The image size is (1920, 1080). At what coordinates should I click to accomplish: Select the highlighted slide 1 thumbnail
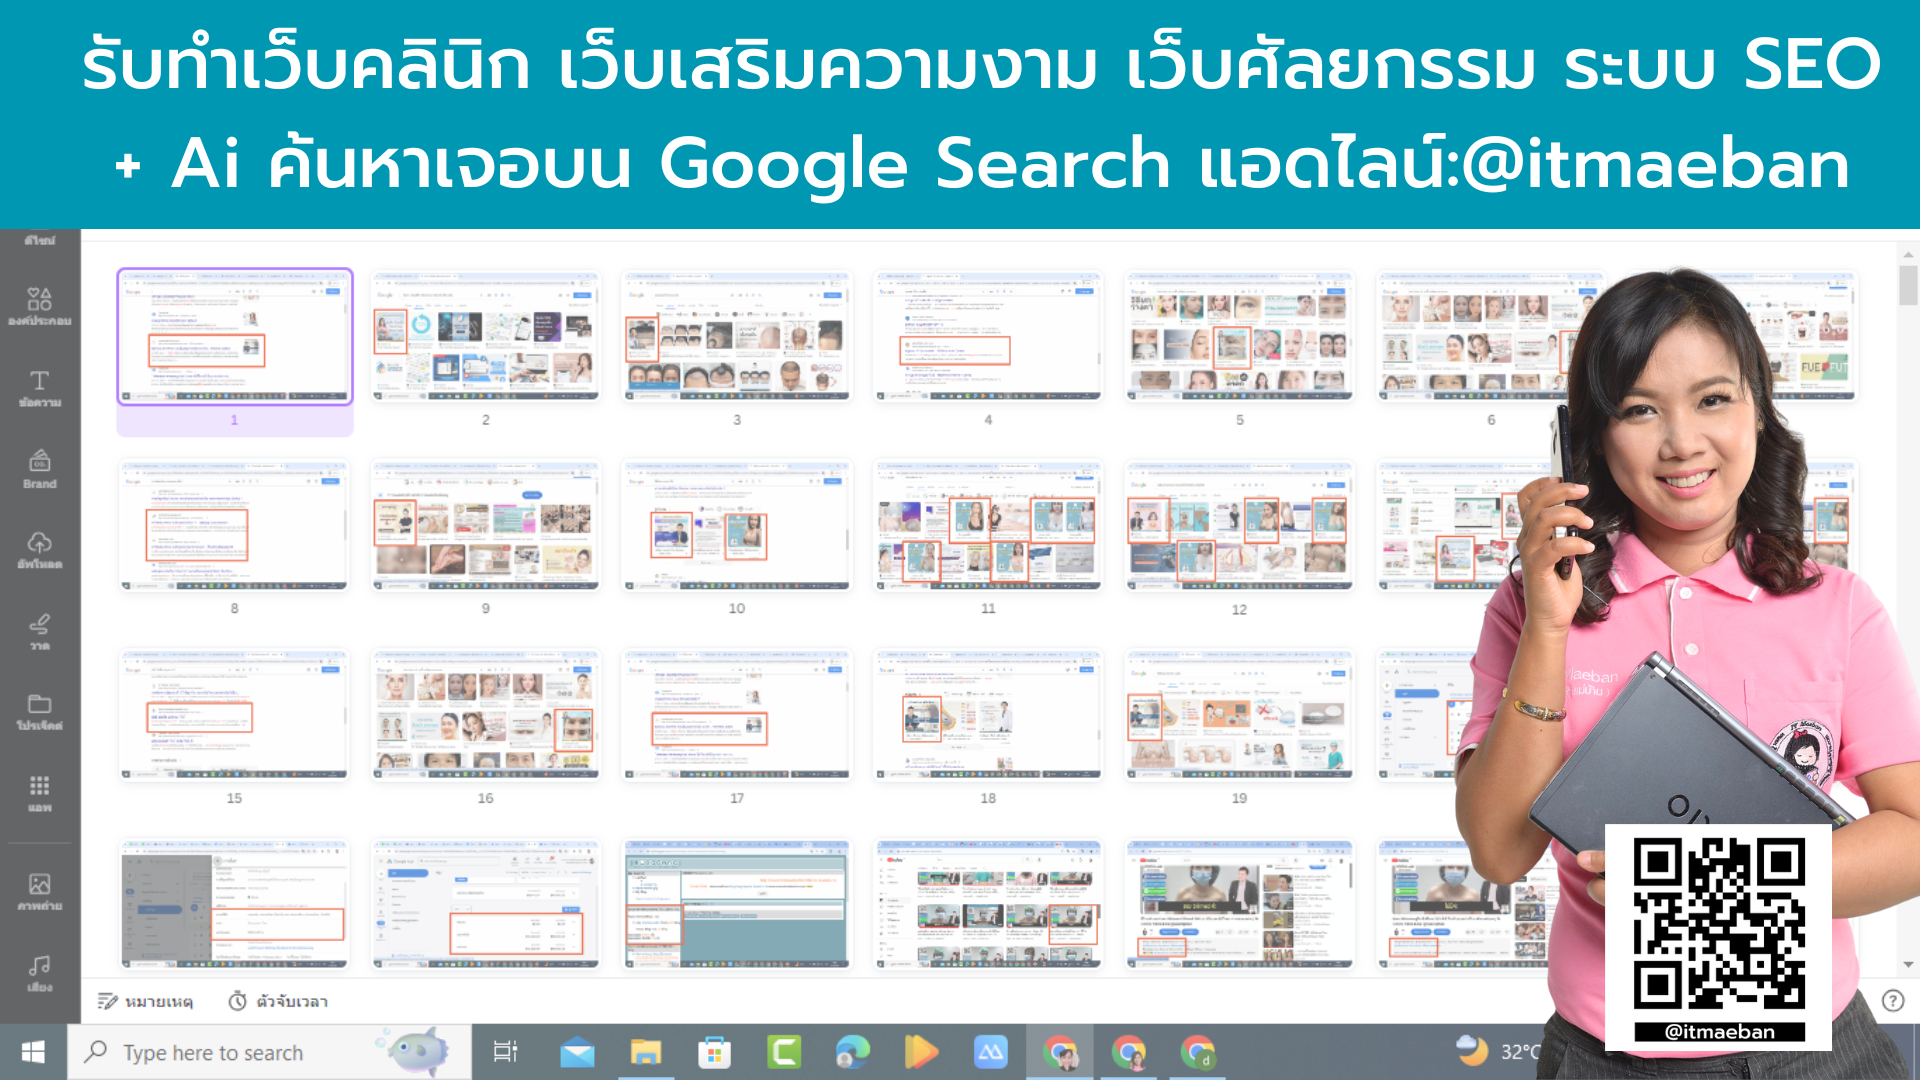[x=234, y=337]
